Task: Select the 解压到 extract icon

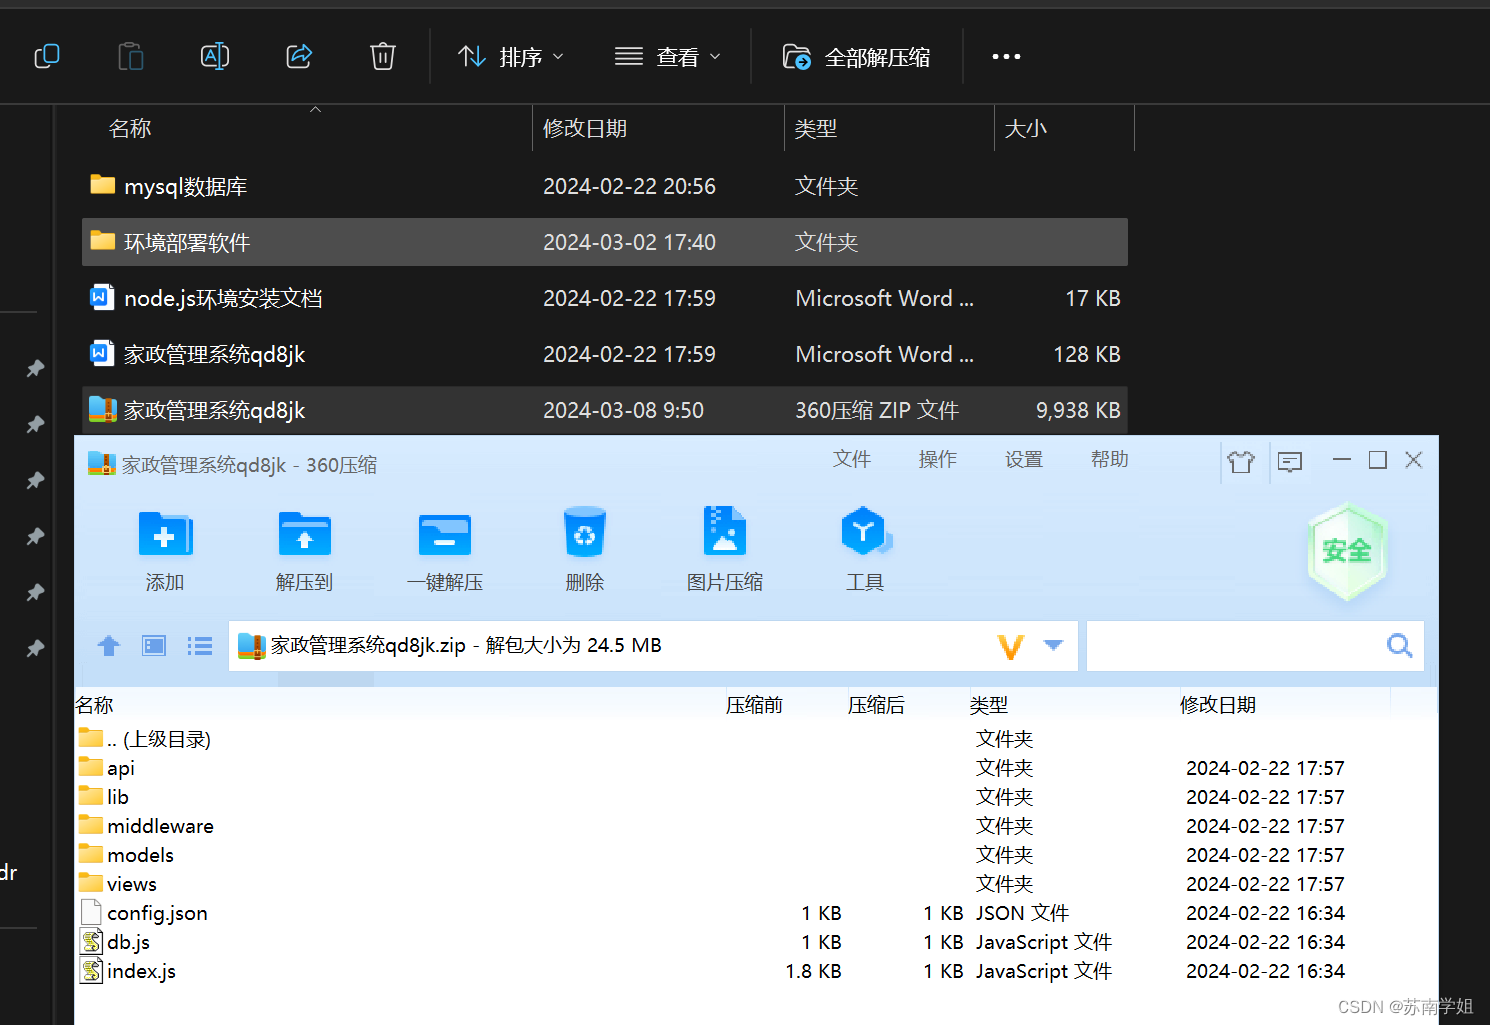Action: point(304,548)
